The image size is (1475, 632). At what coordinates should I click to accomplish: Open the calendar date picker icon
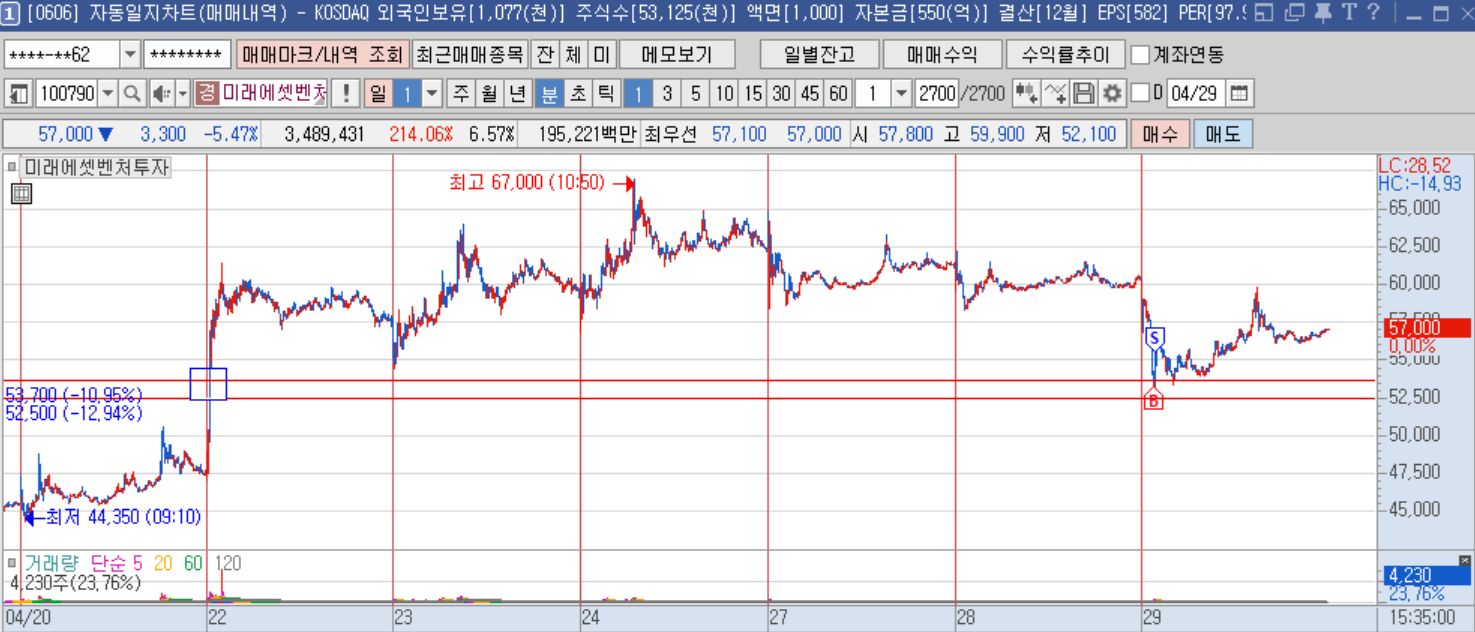coord(1239,94)
